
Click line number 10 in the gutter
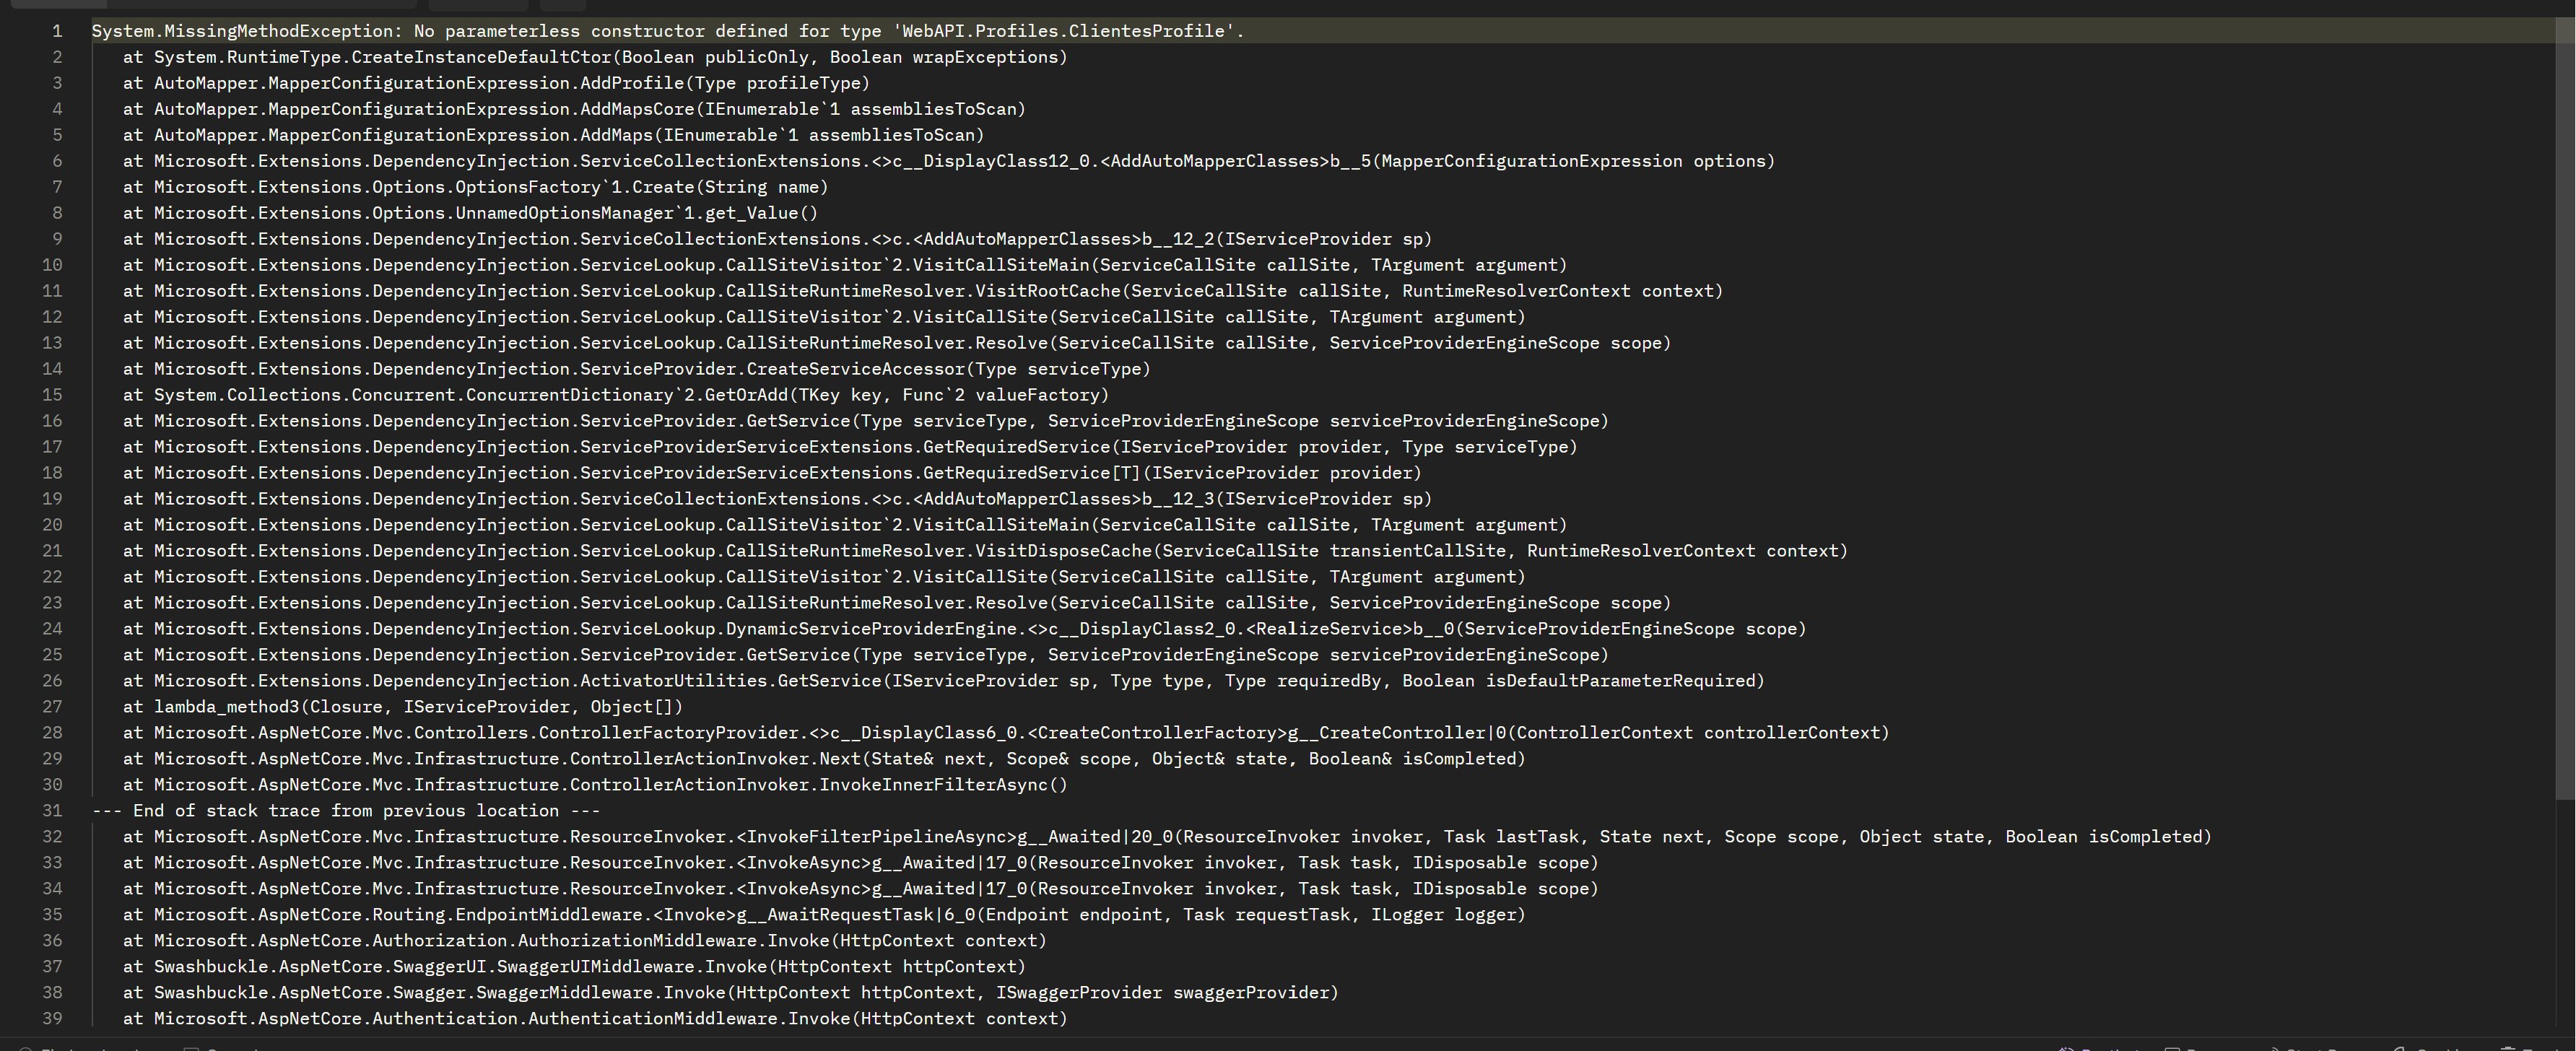click(52, 265)
